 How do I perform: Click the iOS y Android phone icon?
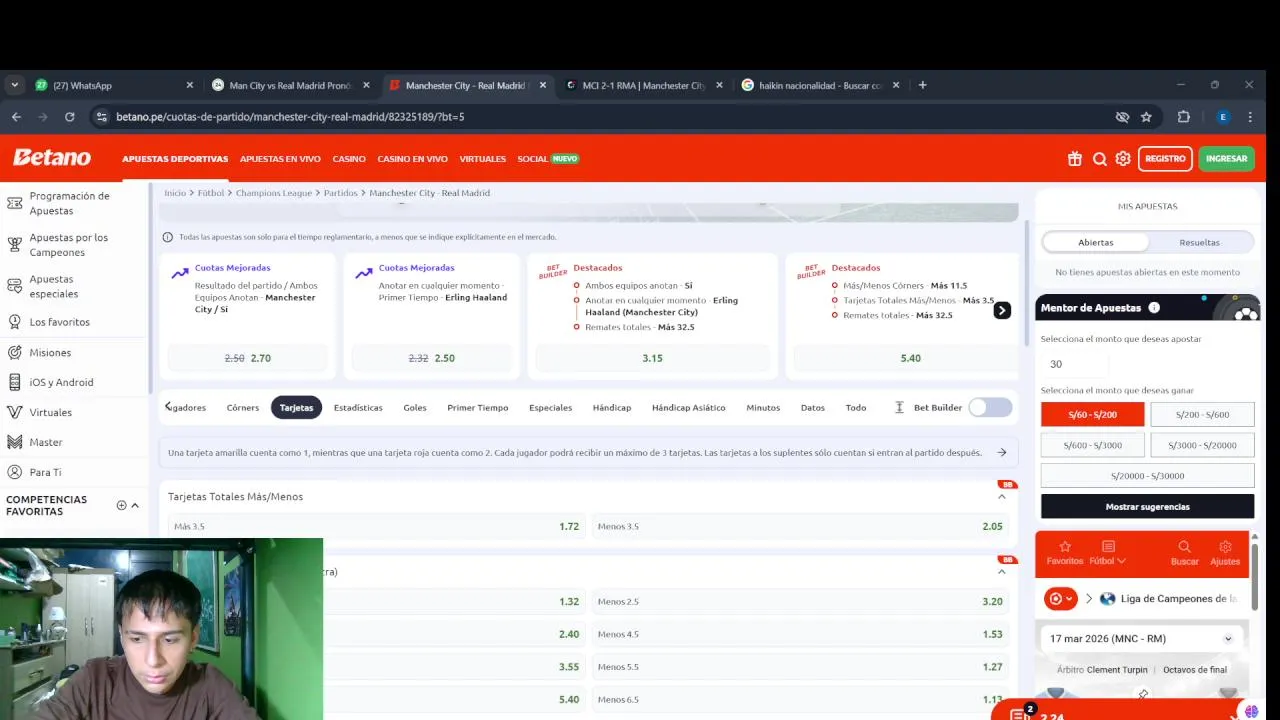click(15, 382)
